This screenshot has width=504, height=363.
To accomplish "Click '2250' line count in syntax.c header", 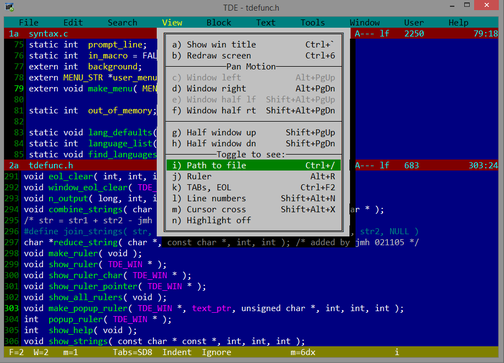I will (x=414, y=34).
